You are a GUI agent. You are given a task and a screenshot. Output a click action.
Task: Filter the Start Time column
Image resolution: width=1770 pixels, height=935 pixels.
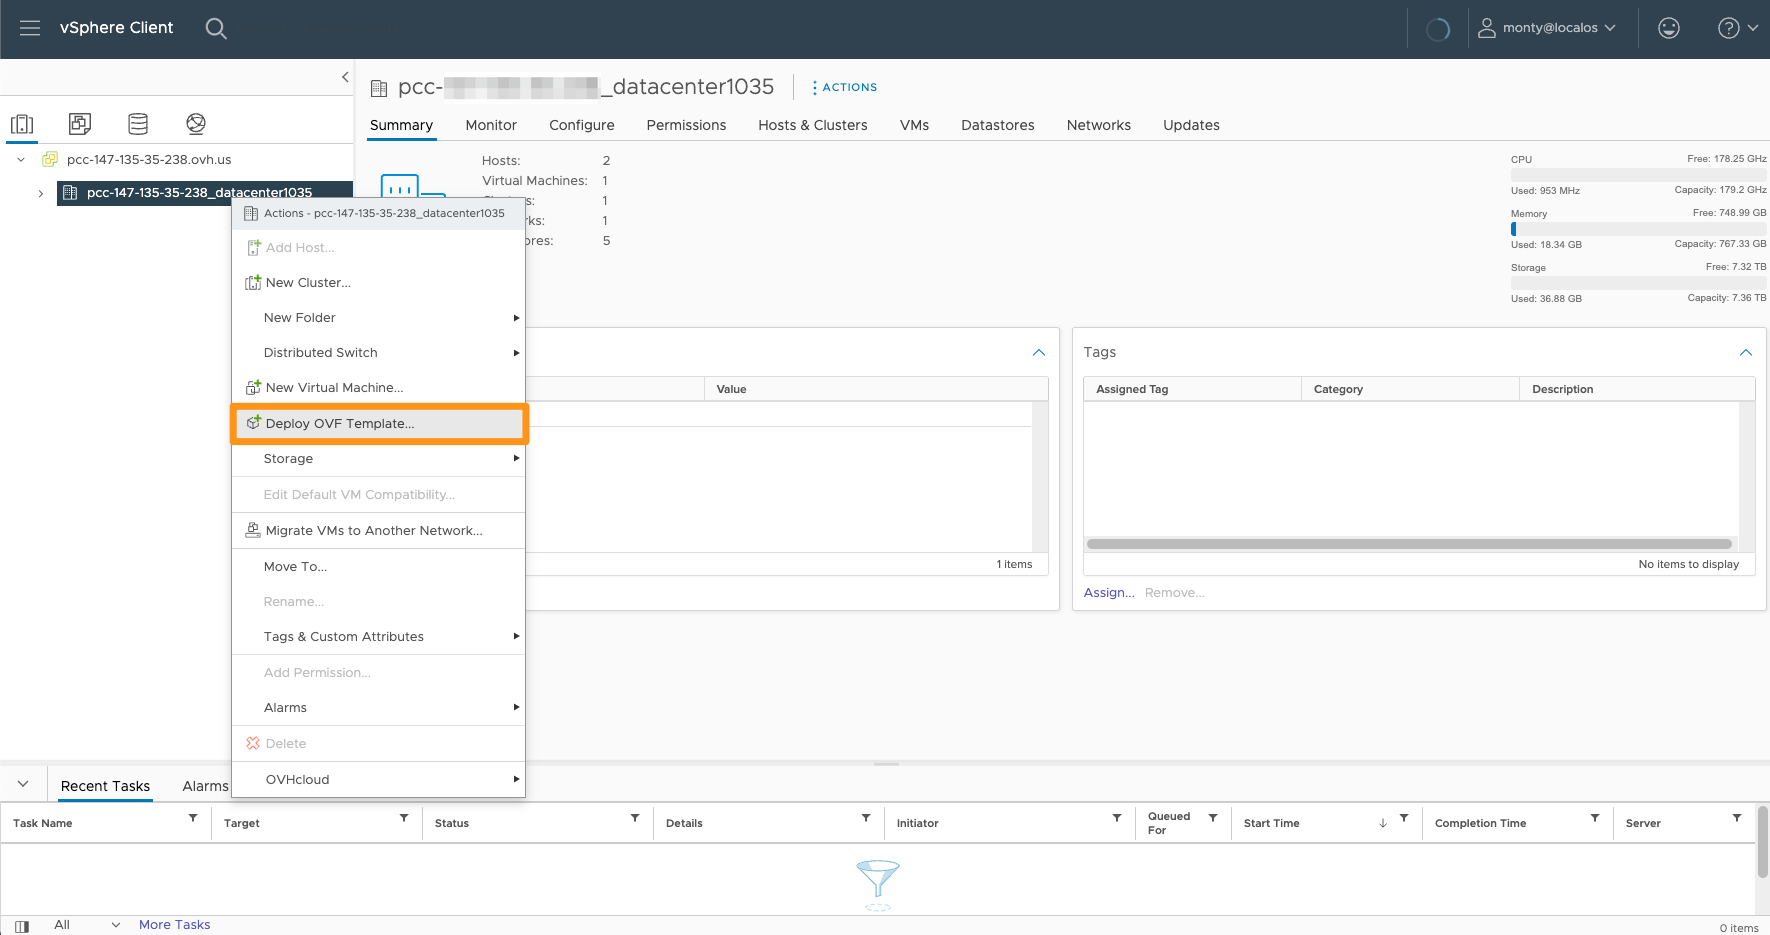[1404, 818]
